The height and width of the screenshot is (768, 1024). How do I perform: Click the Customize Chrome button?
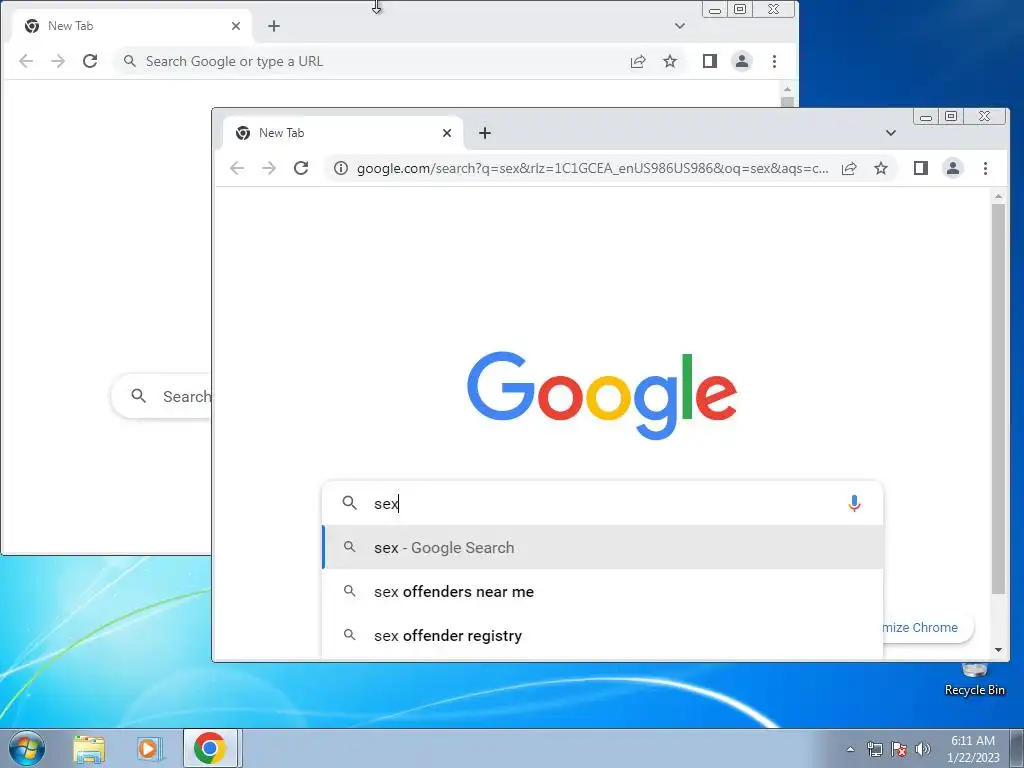coord(928,628)
